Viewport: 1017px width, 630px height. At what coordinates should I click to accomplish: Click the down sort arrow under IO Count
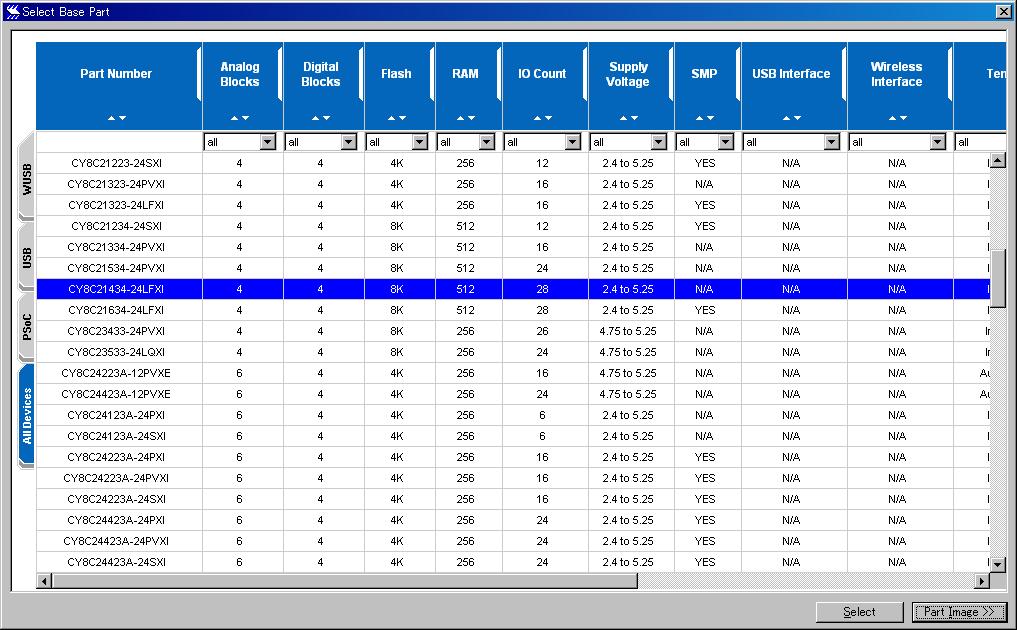548,118
